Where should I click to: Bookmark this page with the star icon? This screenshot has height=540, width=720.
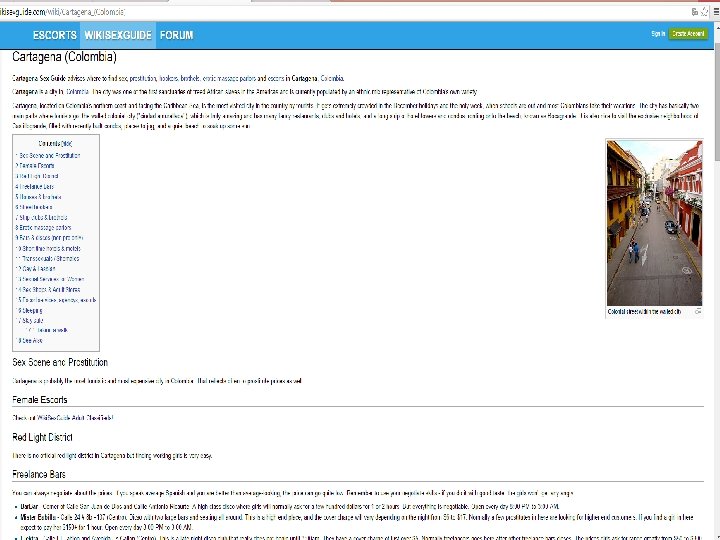pos(704,12)
